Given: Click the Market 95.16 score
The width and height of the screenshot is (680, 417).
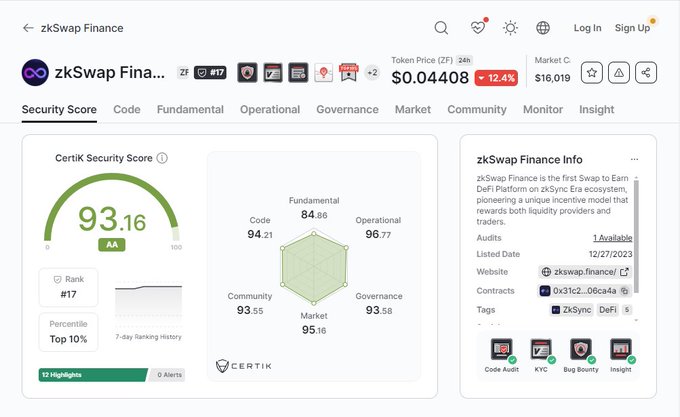Looking at the screenshot, I should [x=314, y=323].
